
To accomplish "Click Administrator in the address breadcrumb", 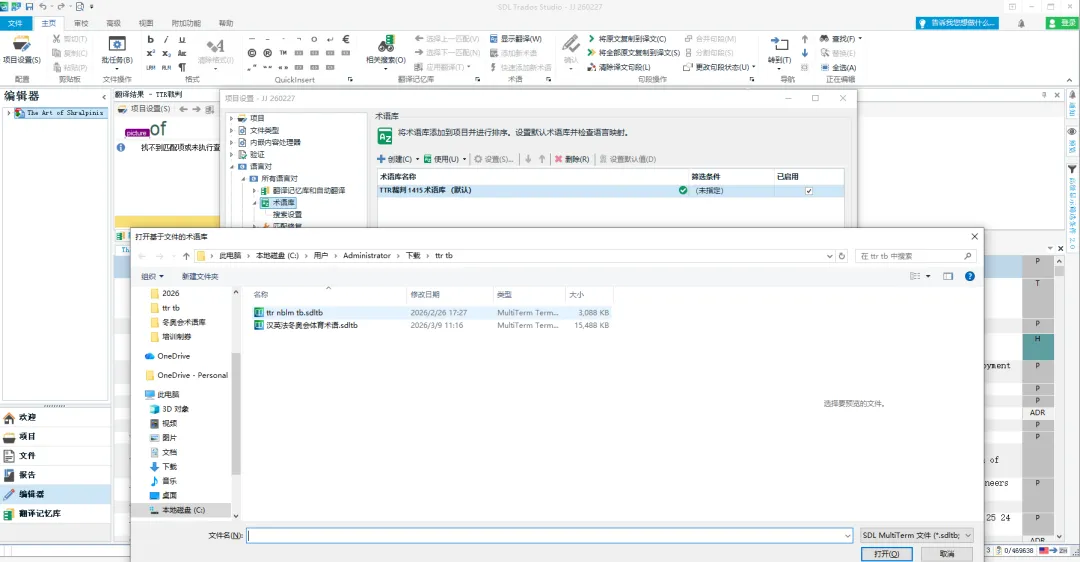I will click(x=366, y=256).
